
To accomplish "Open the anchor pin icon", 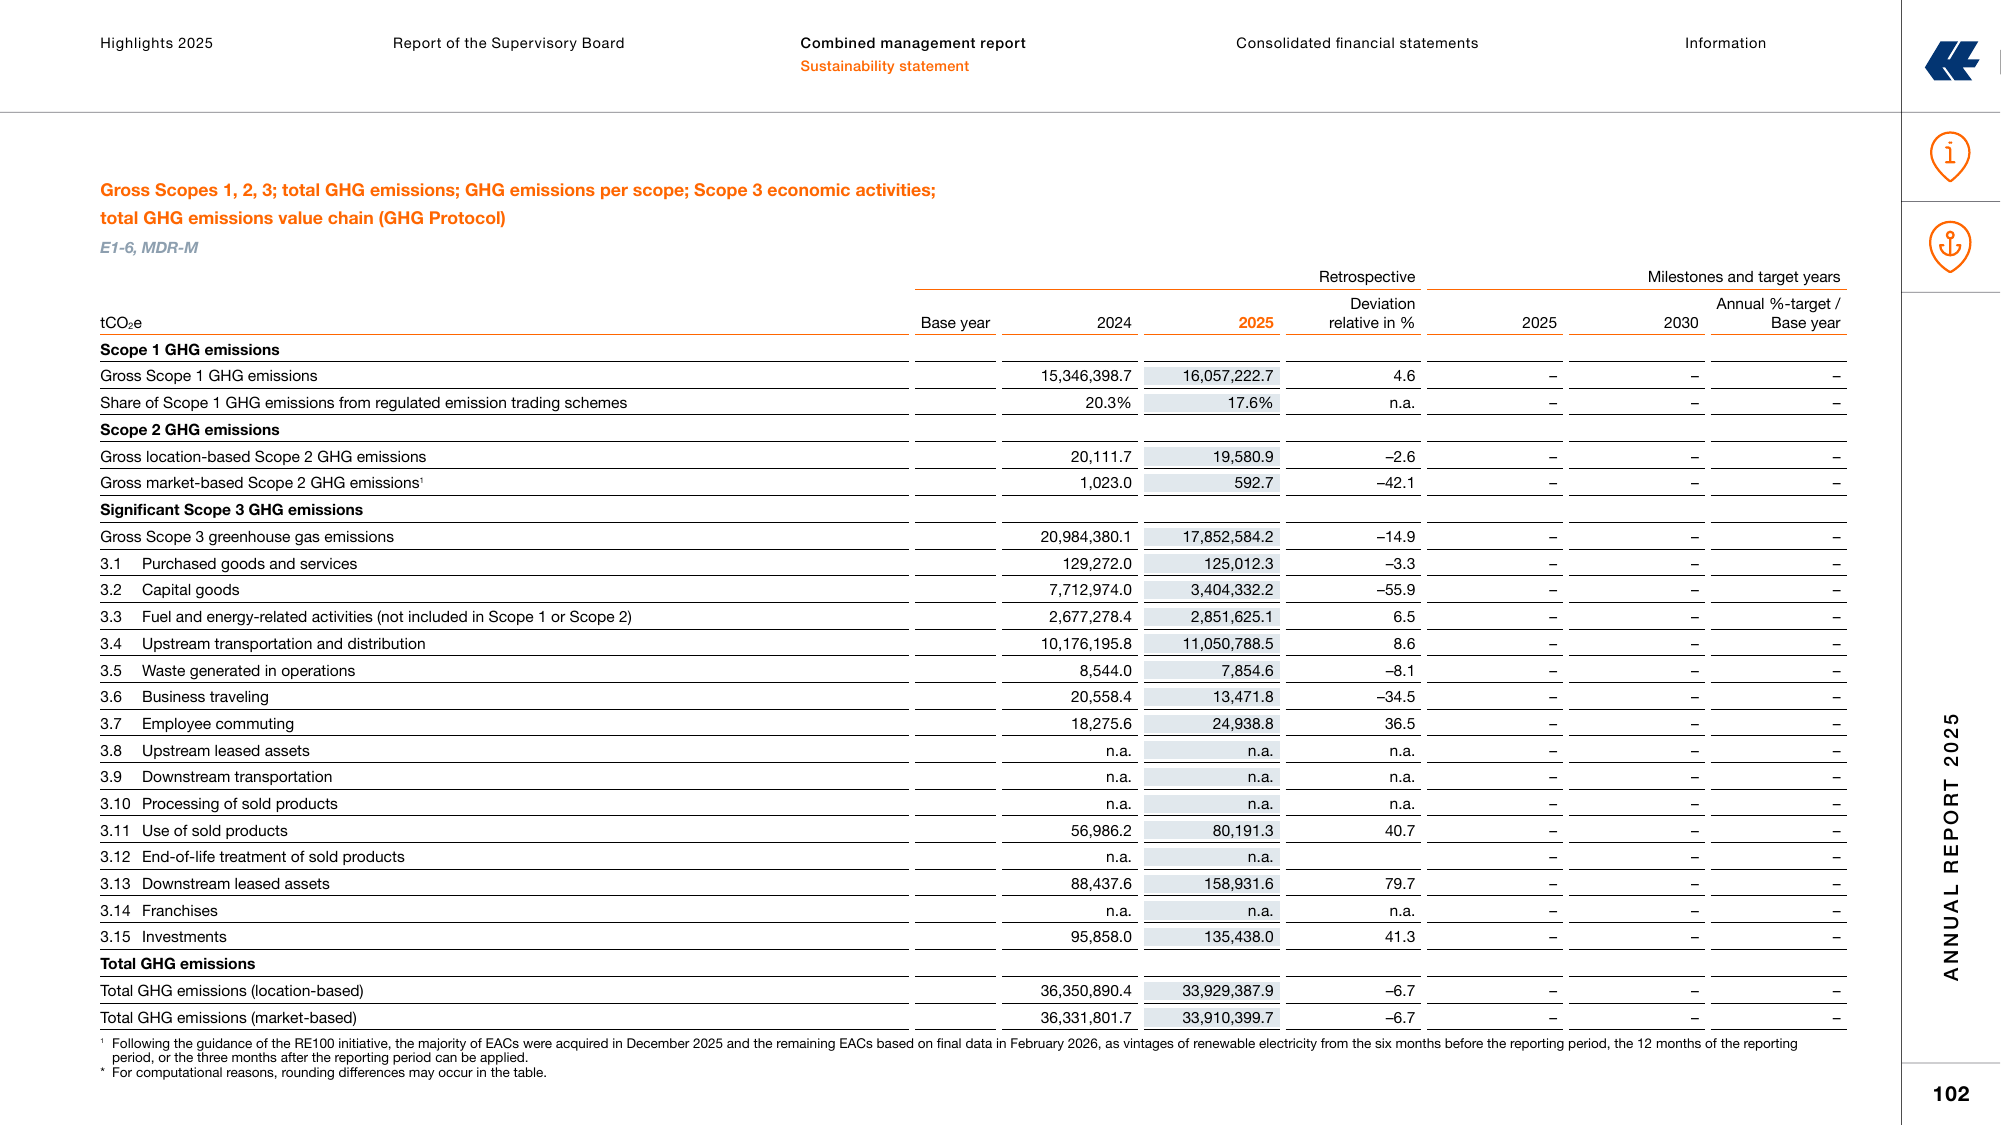I will (1950, 247).
